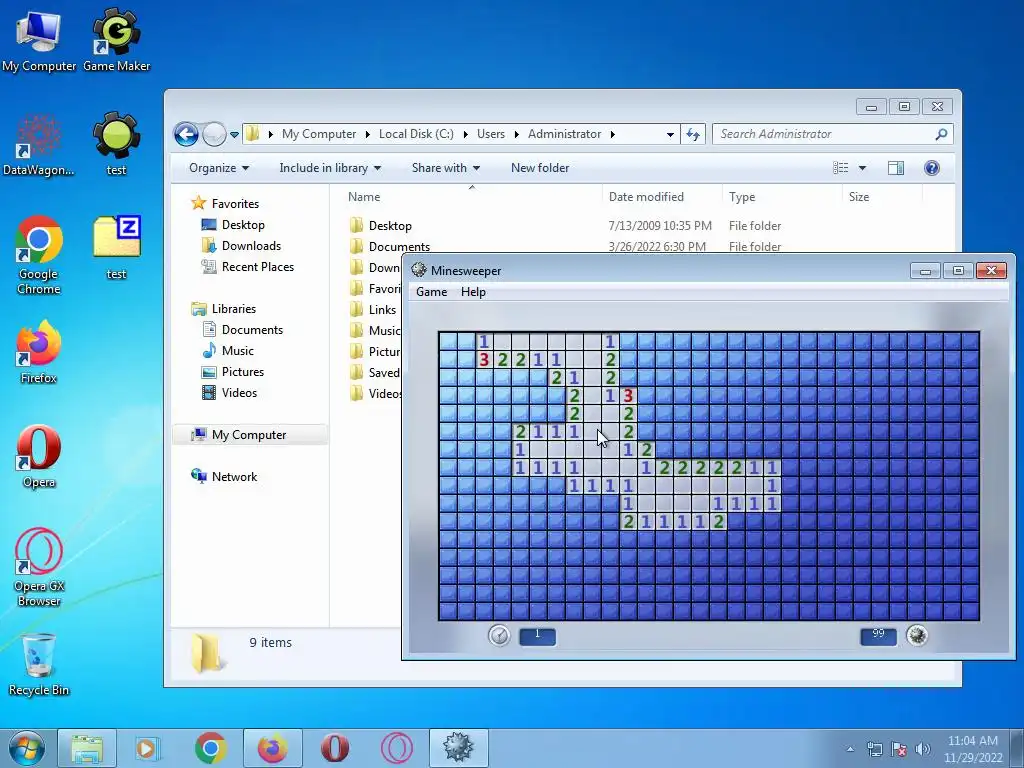The image size is (1024, 768).
Task: Select My Computer in navigation pane
Action: coord(249,435)
